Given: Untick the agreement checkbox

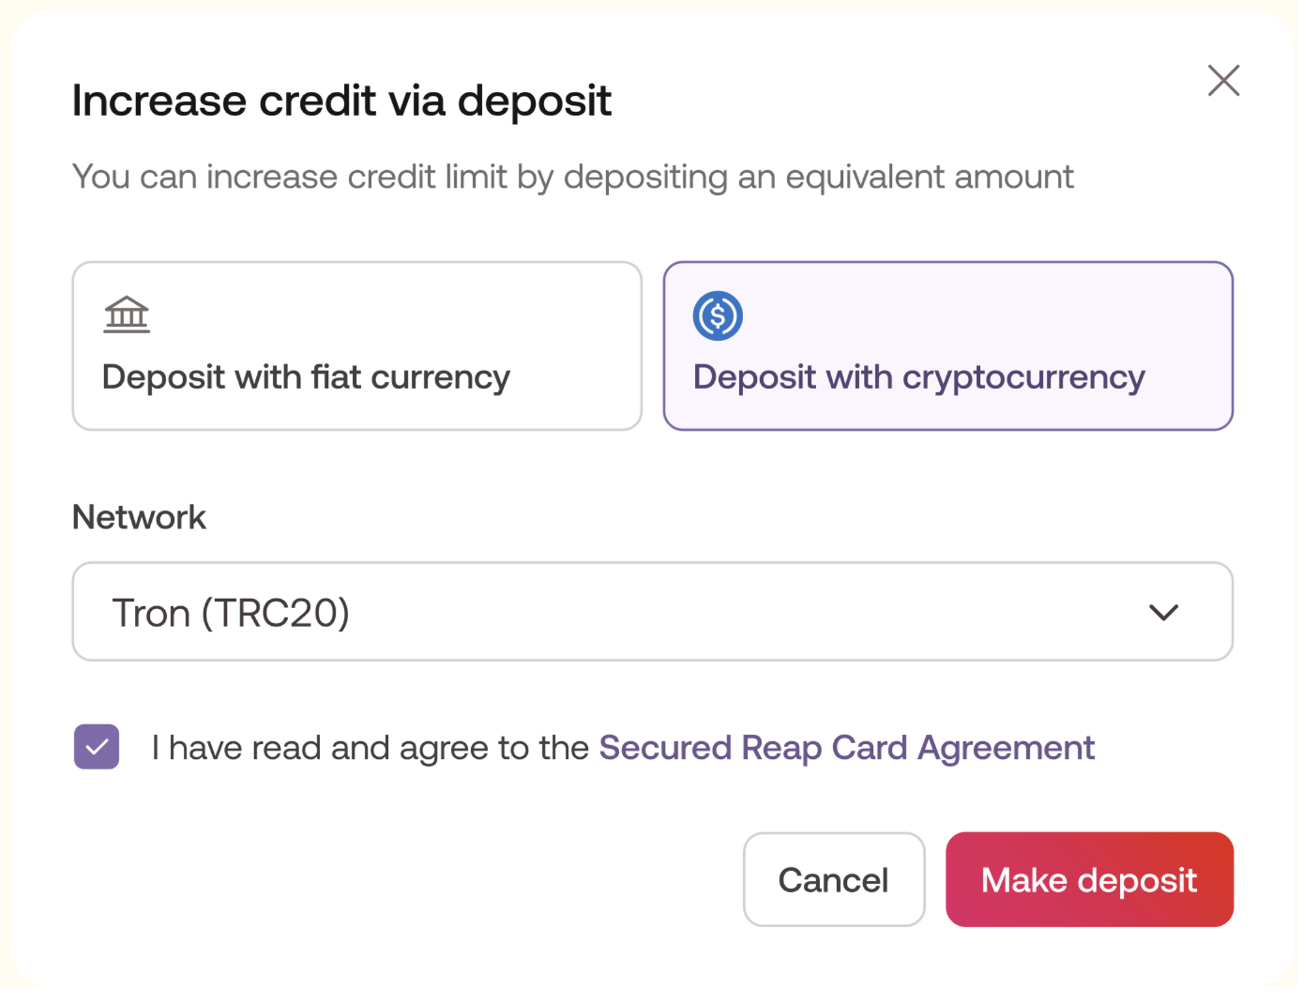Looking at the screenshot, I should (x=97, y=747).
